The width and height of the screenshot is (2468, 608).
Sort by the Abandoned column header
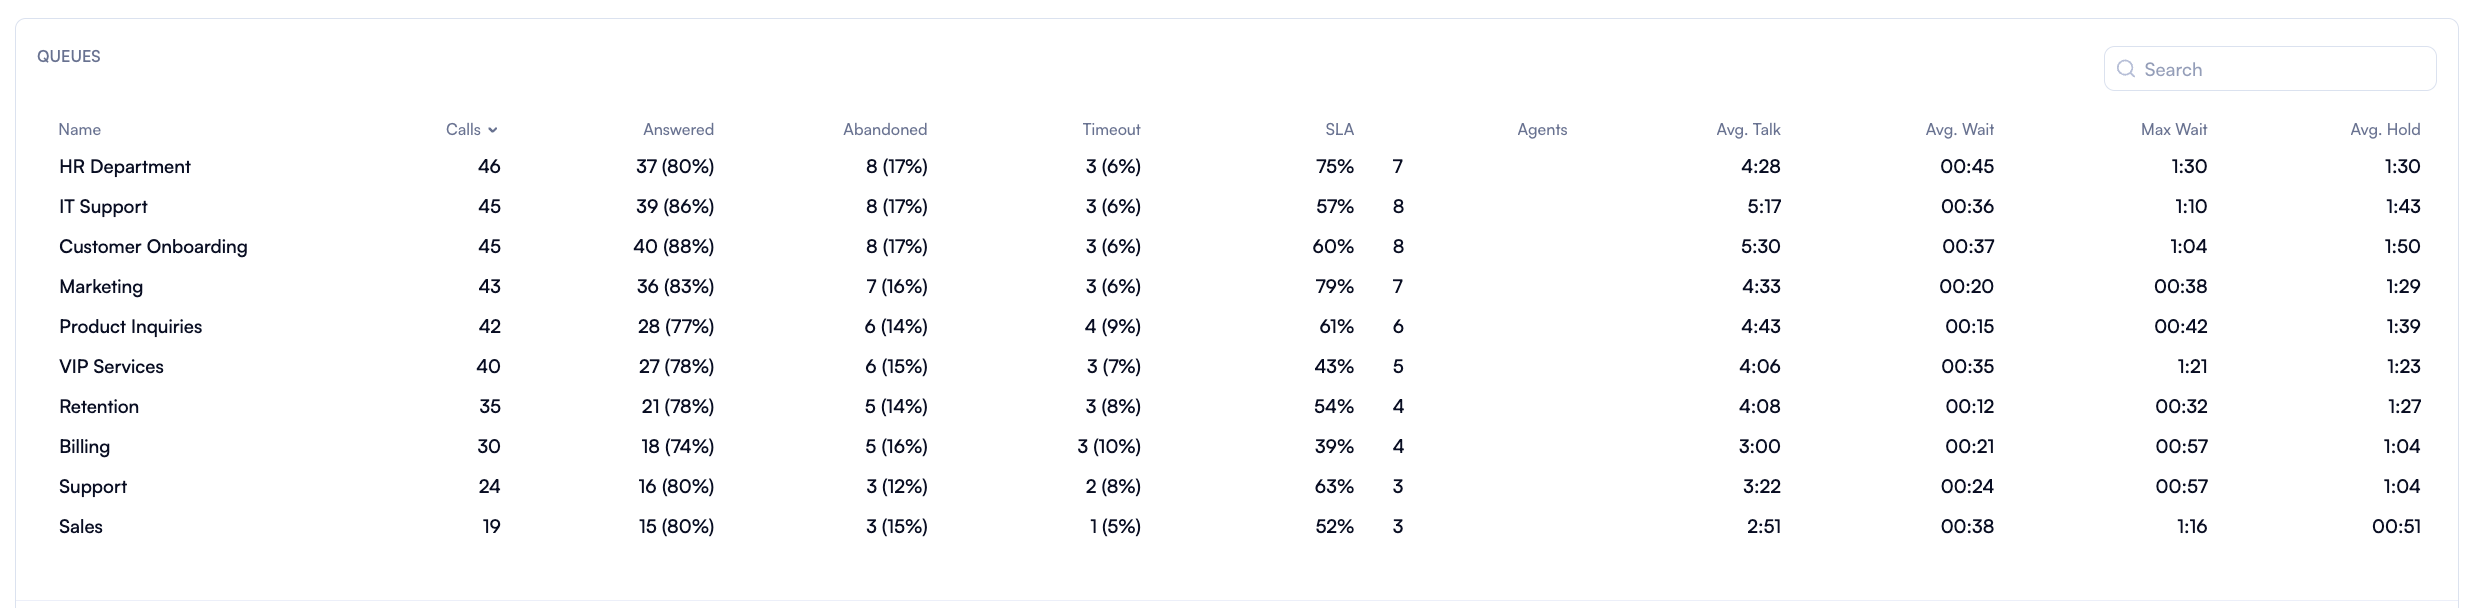[885, 130]
